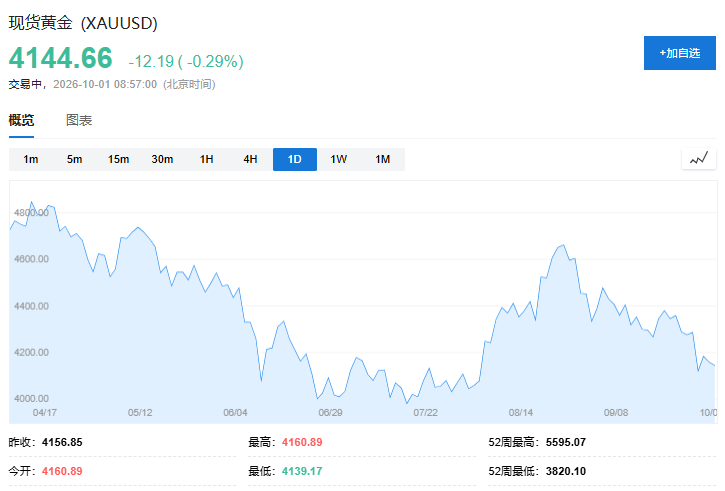The height and width of the screenshot is (491, 725).
Task: Choose the 15m timeframe
Action: 118,160
